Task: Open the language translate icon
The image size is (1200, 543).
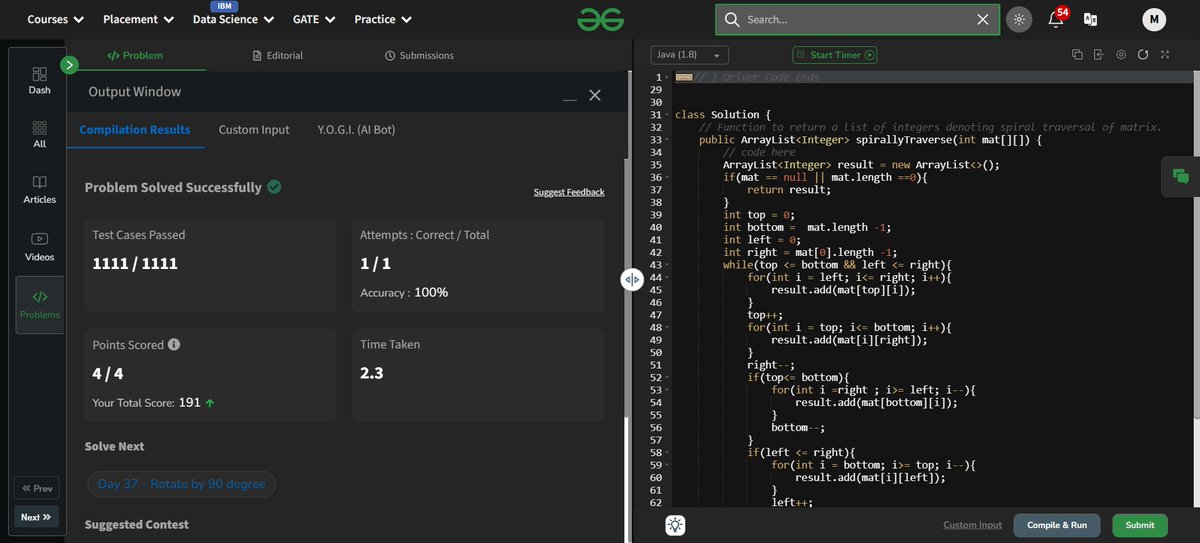Action: click(1090, 19)
